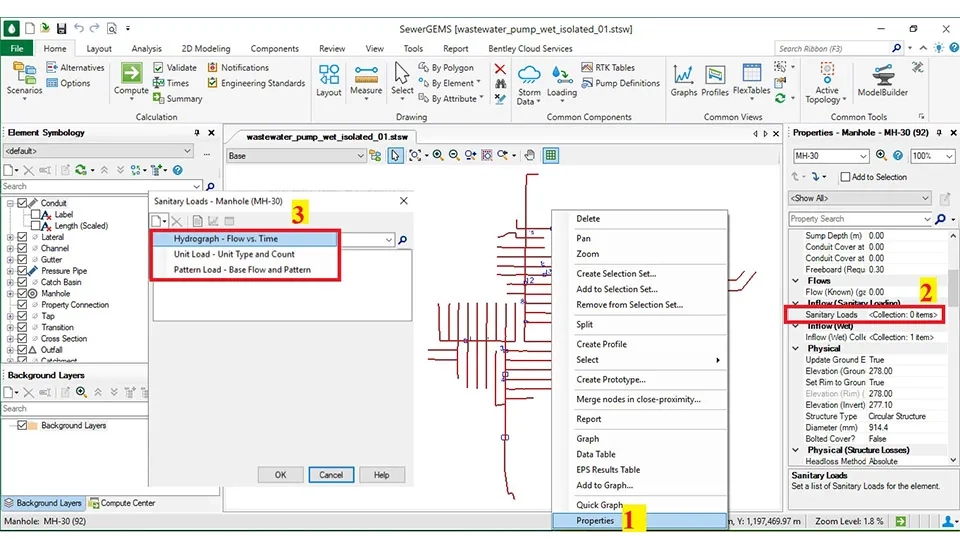This screenshot has height=548, width=960.
Task: Open the Scenarios tool
Action: (x=24, y=78)
